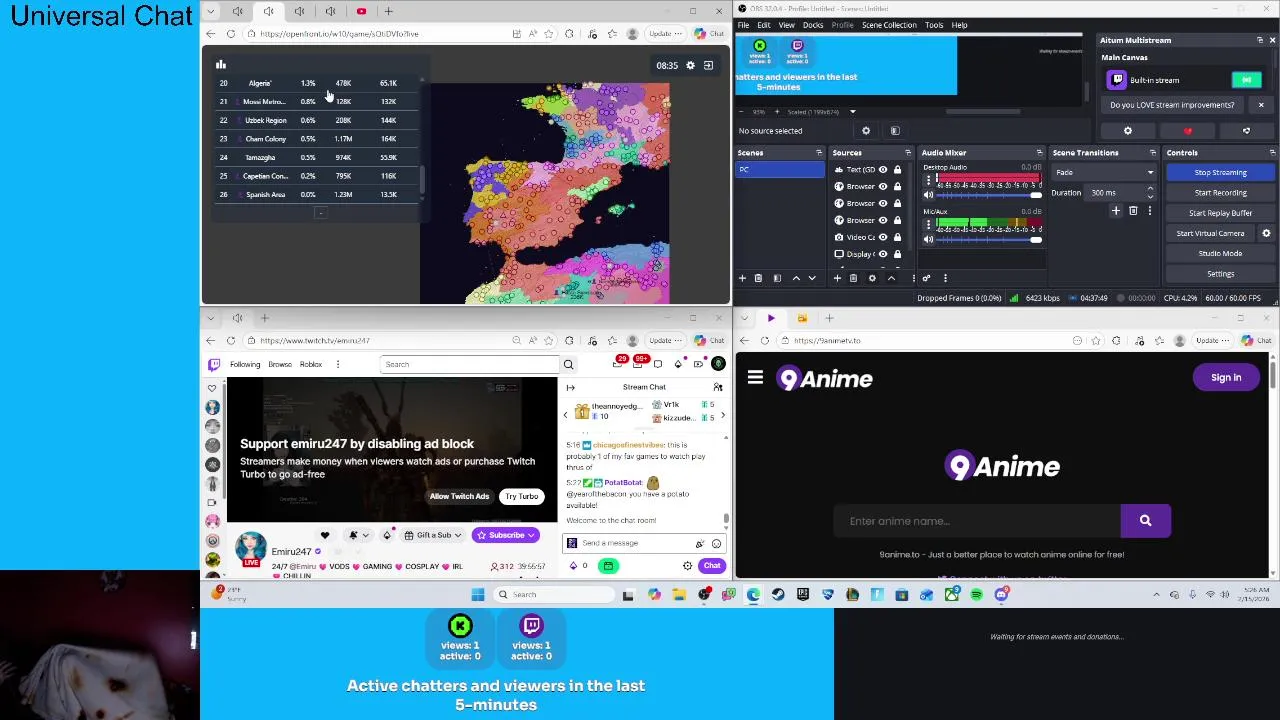Click Start Recording in OBS

pyautogui.click(x=1220, y=193)
